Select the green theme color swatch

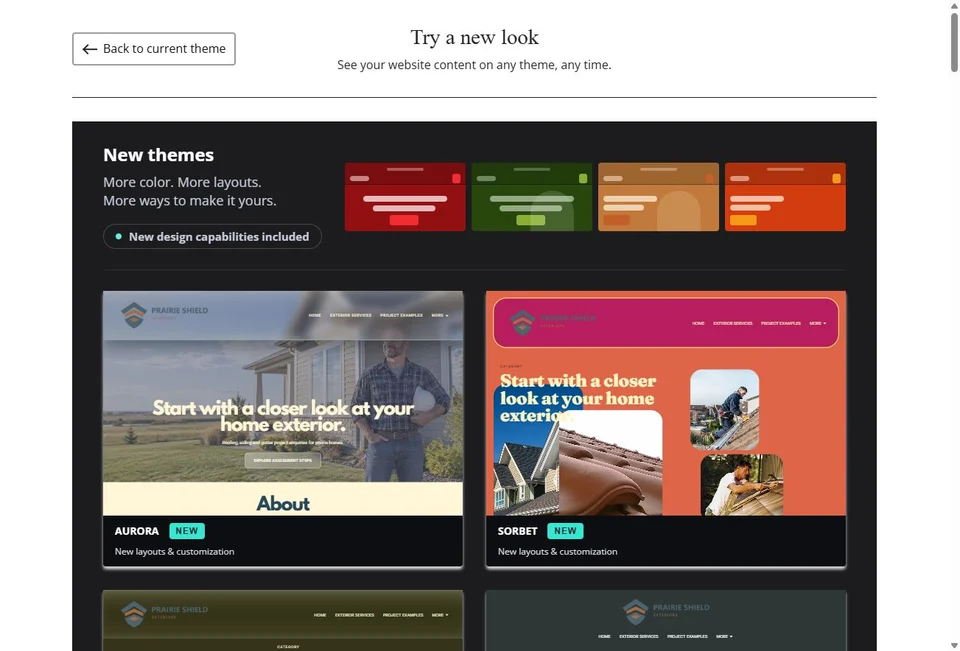click(x=531, y=197)
